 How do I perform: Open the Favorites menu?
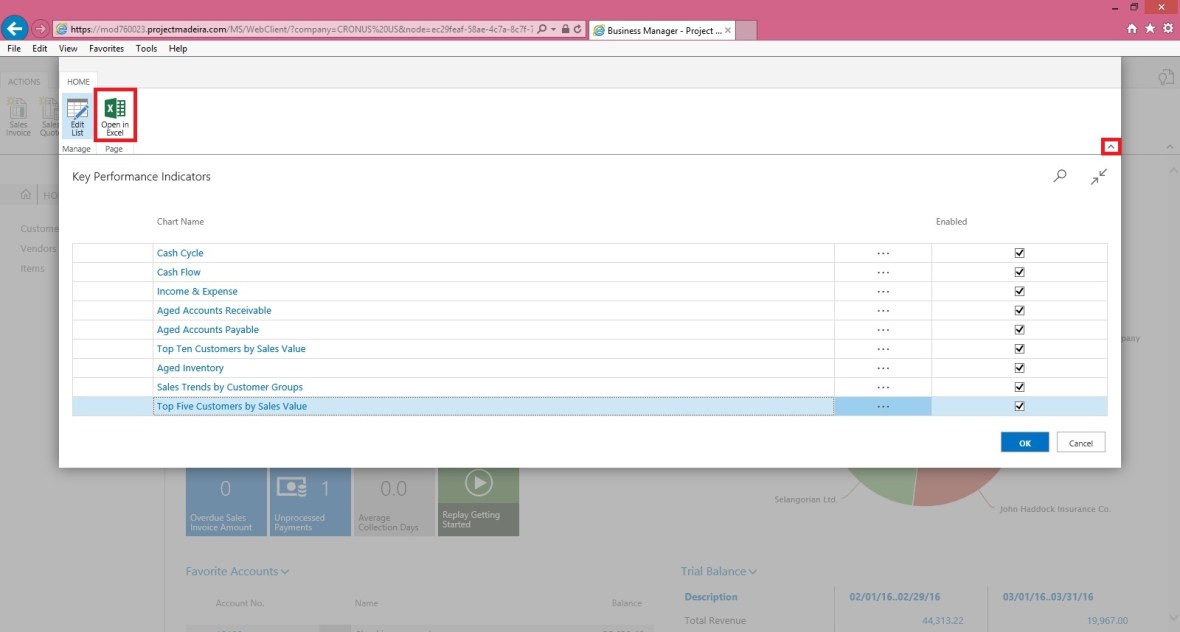tap(106, 48)
